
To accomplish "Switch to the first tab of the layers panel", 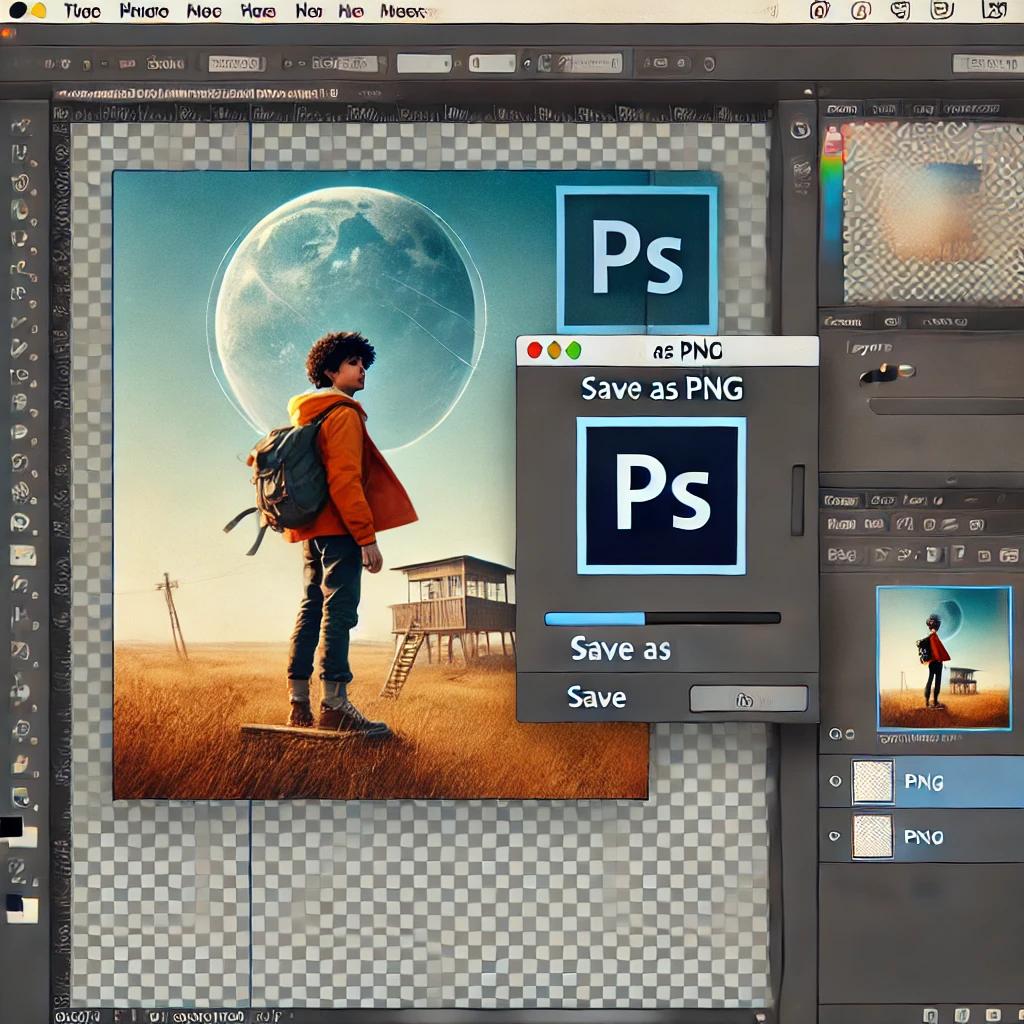I will [x=840, y=501].
